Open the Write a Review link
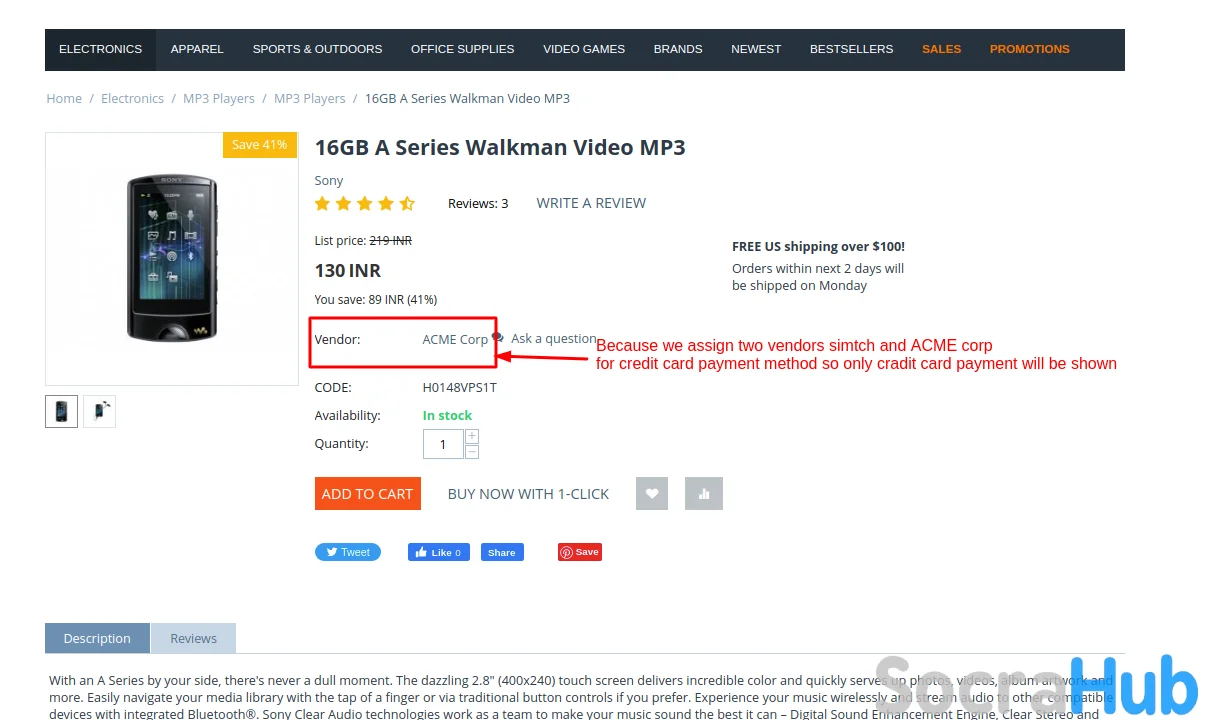The width and height of the screenshot is (1221, 720). 591,203
